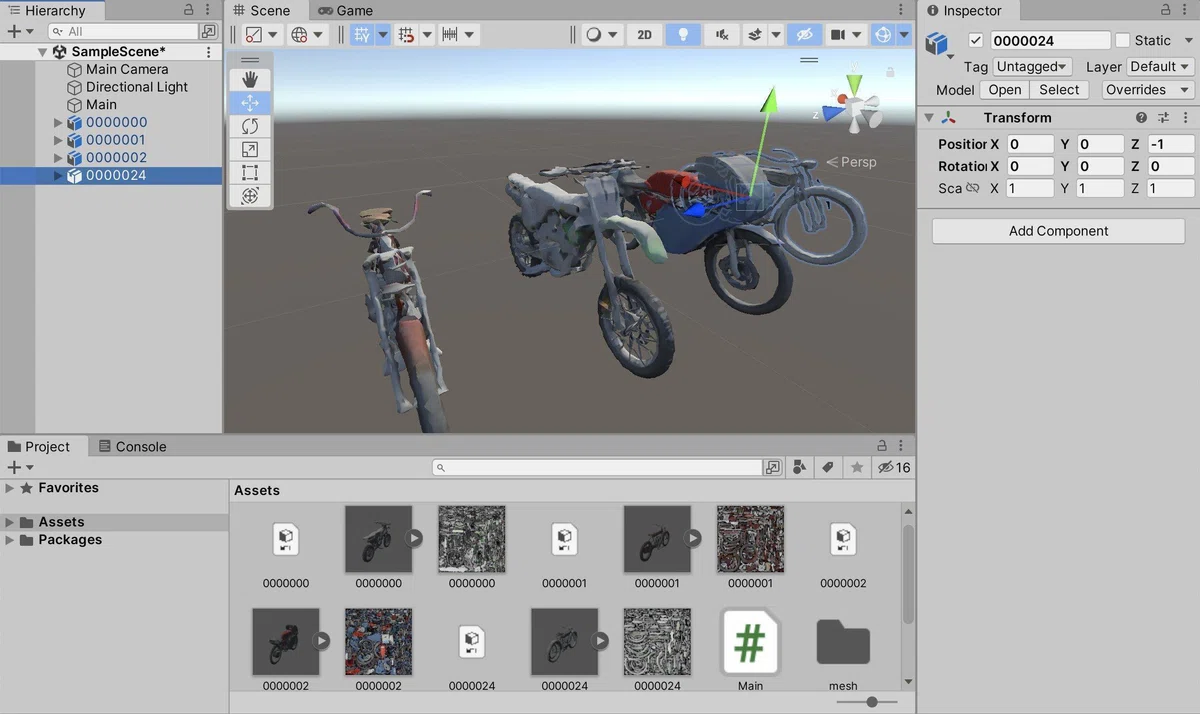1200x714 pixels.
Task: Select the Scene tab
Action: pos(262,10)
